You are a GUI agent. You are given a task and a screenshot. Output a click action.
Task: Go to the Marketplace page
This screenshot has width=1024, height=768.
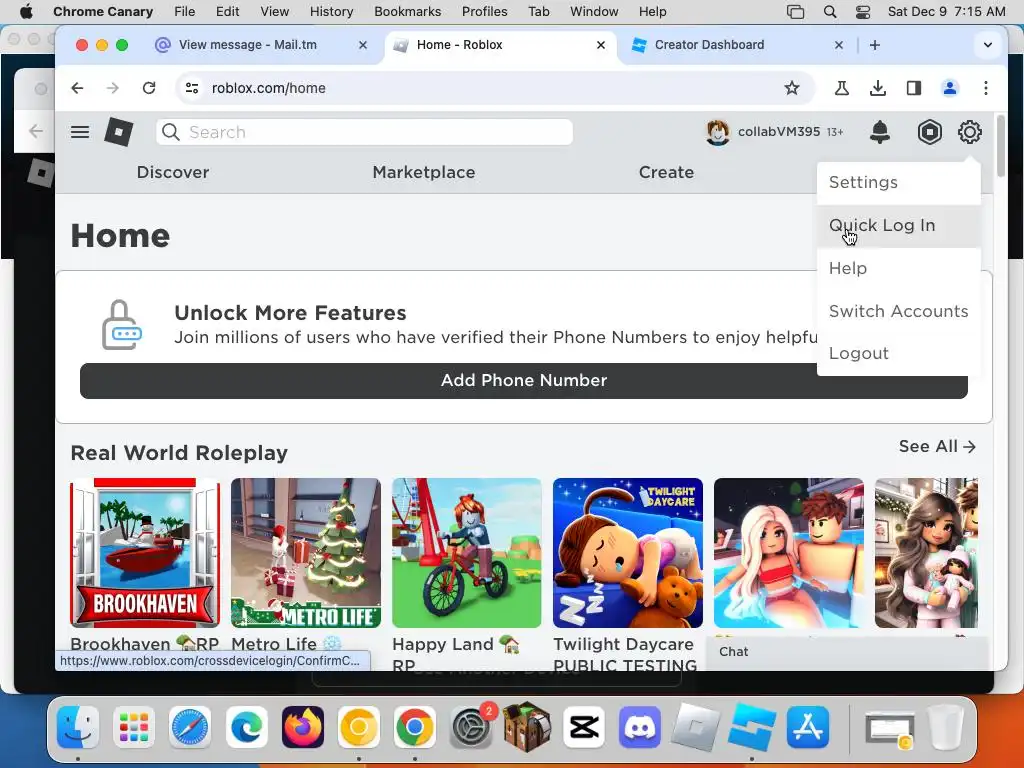[424, 172]
